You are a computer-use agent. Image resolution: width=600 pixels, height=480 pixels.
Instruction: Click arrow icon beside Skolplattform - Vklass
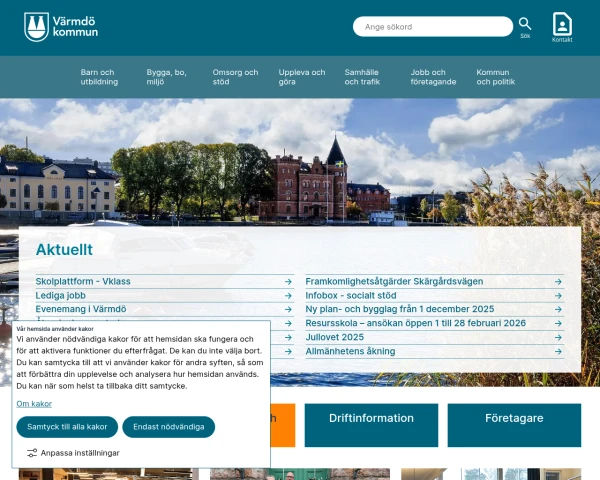(288, 282)
